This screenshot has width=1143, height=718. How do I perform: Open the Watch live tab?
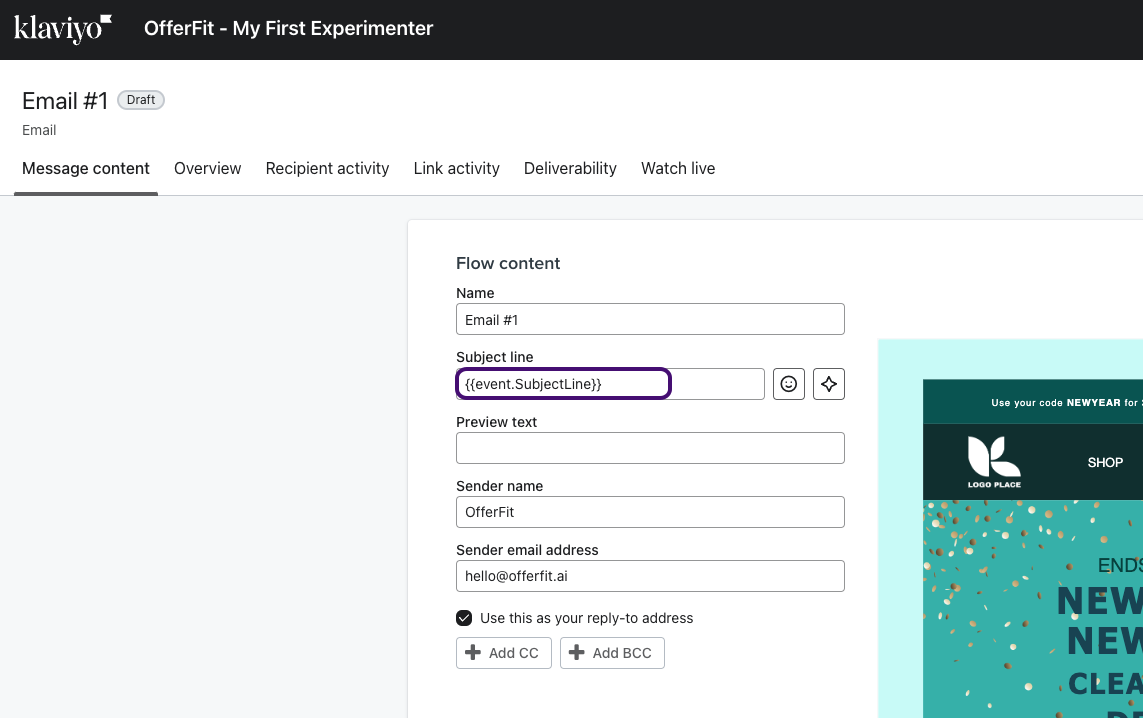[678, 168]
